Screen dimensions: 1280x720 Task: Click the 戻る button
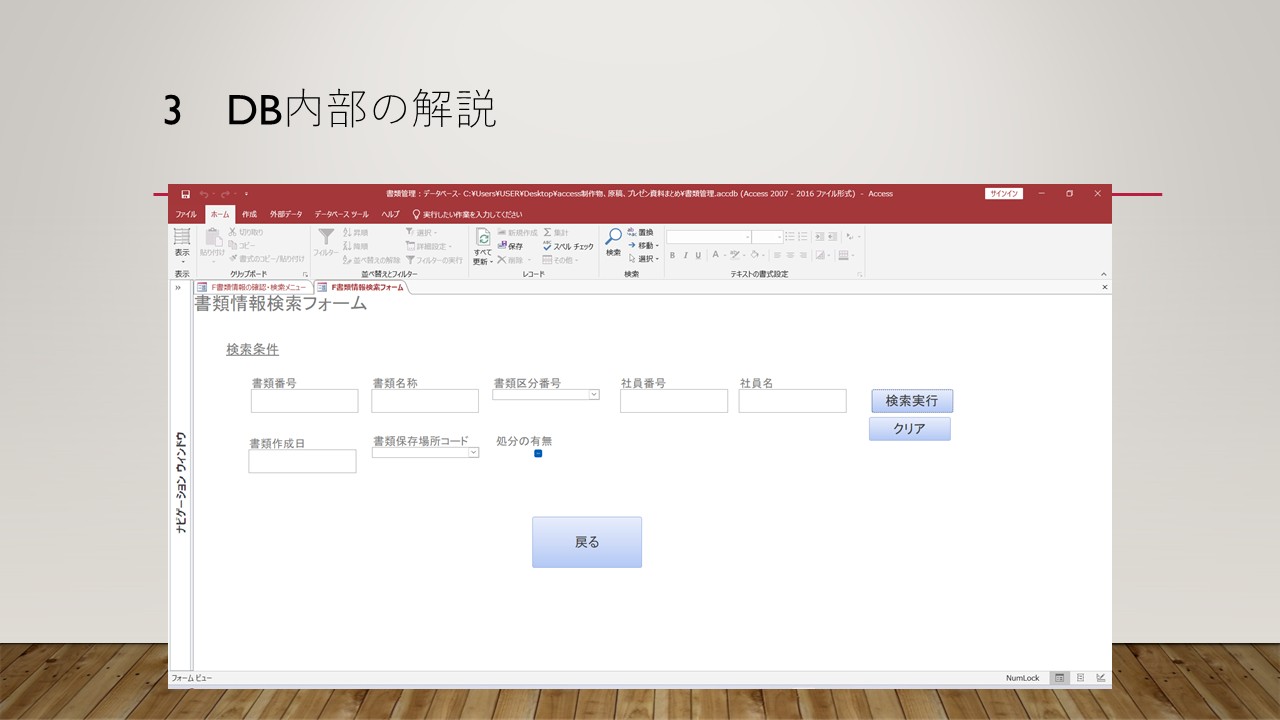point(587,542)
